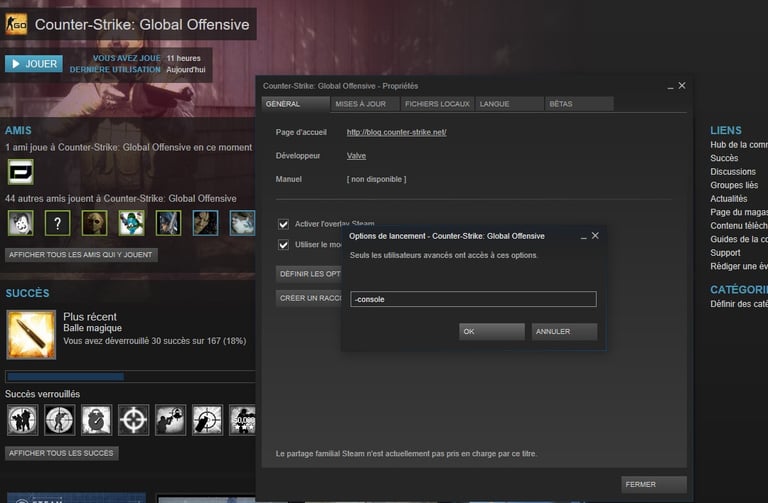Image resolution: width=768 pixels, height=503 pixels.
Task: Open the Actualités link
Action: point(729,198)
